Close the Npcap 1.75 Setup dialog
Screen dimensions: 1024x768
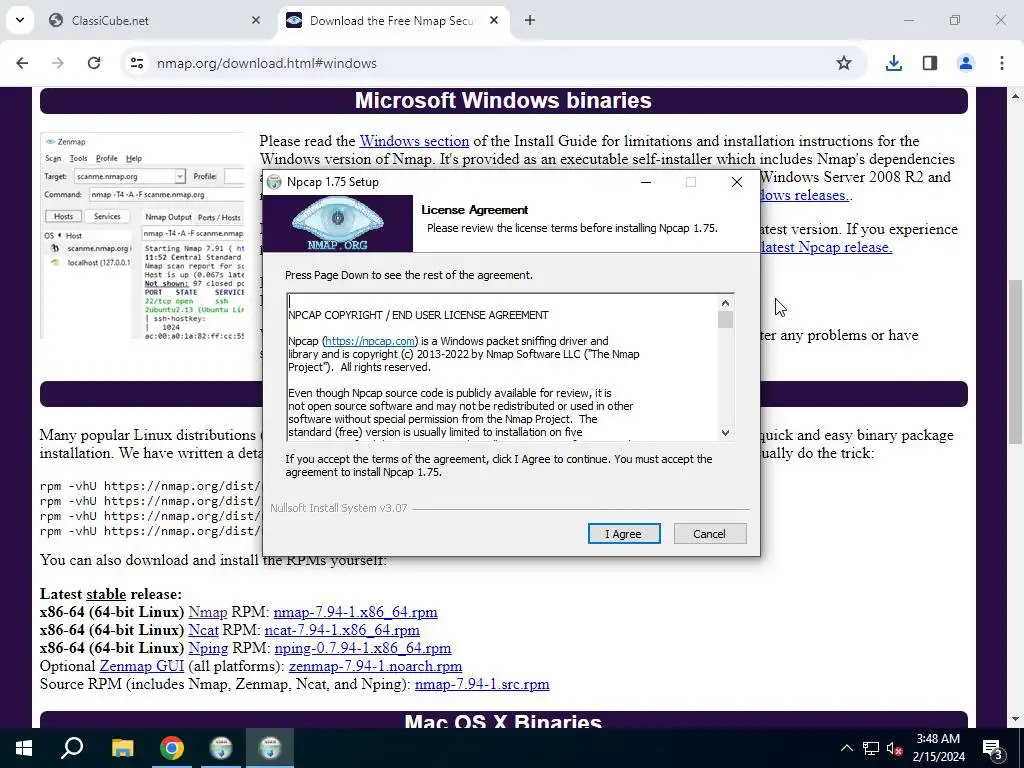pyautogui.click(x=737, y=182)
